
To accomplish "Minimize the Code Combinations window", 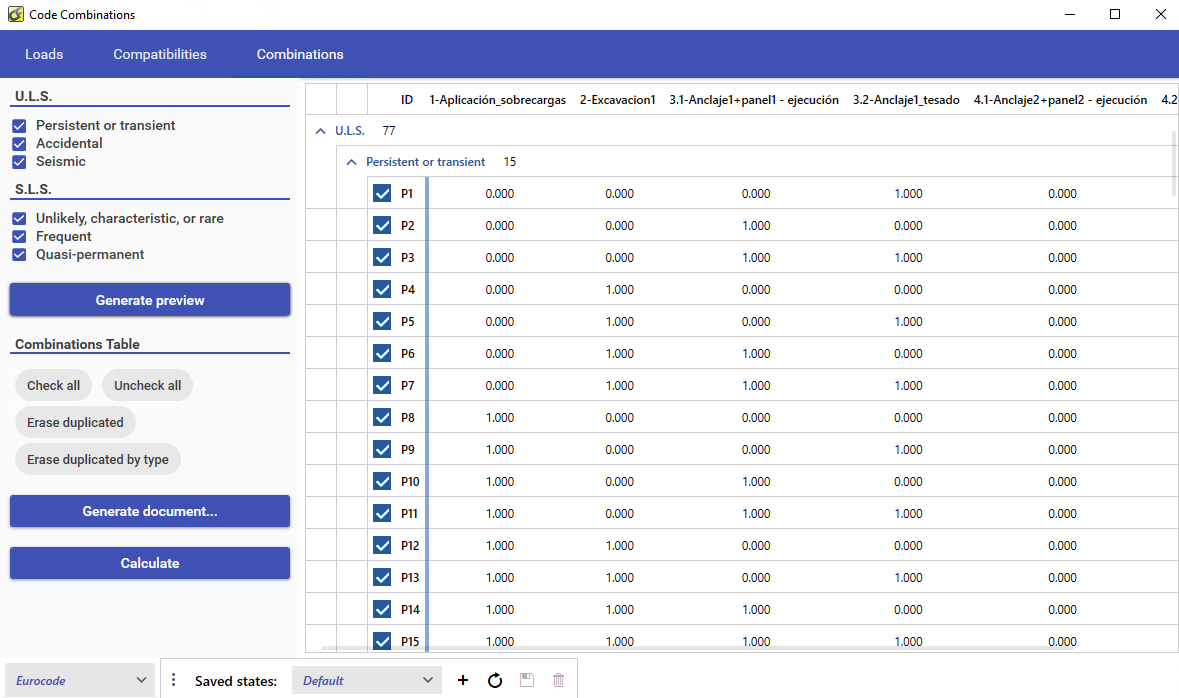I will (1069, 15).
